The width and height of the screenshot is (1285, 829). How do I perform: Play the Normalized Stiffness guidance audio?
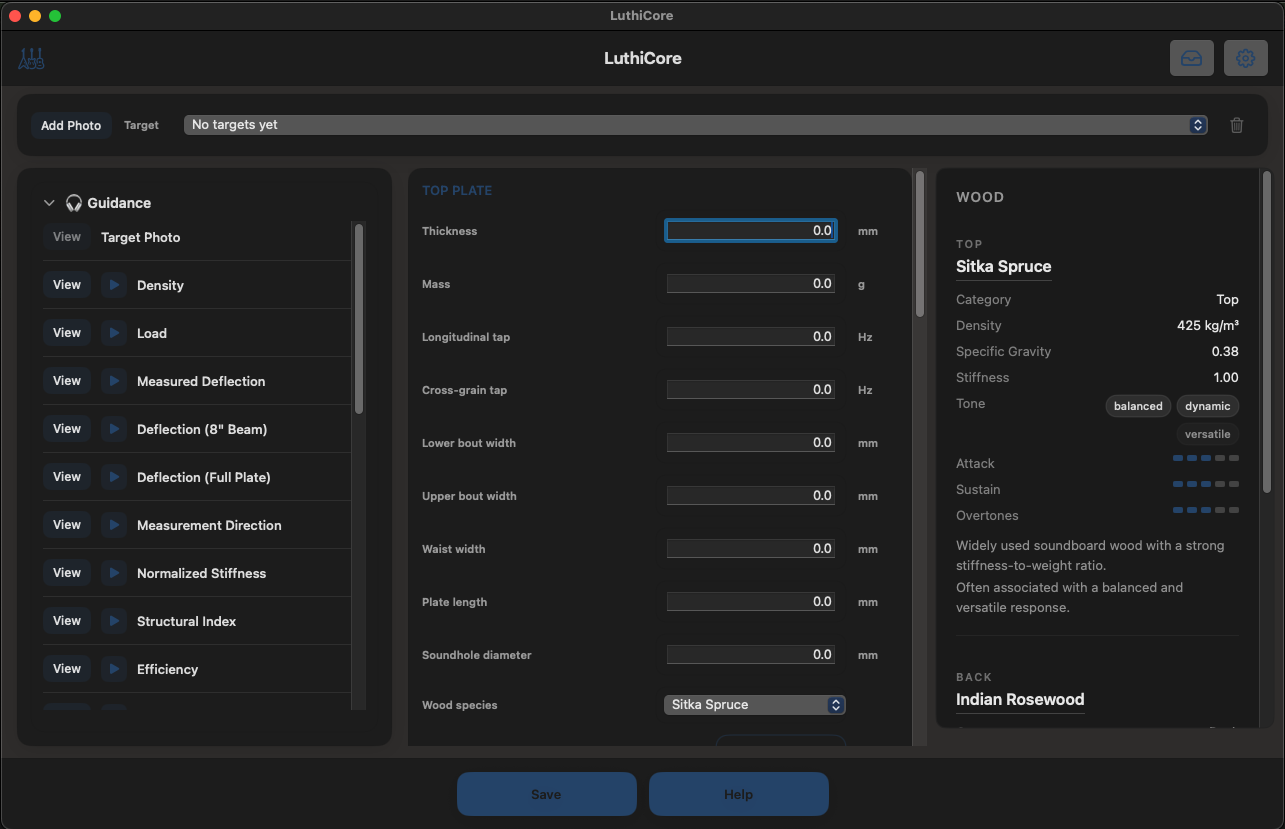coord(114,573)
